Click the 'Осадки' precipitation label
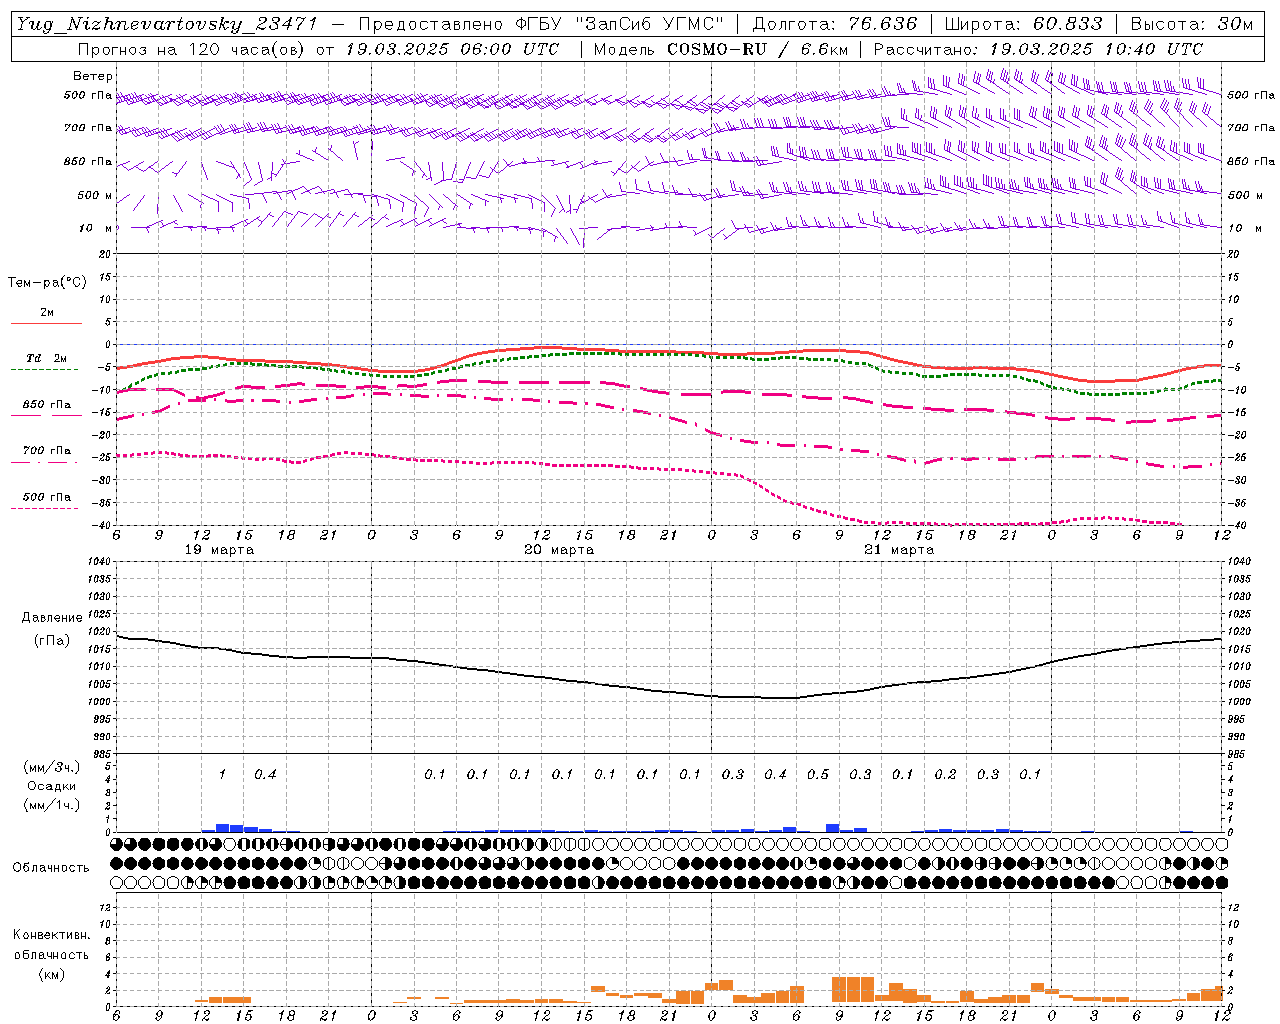 pos(52,787)
